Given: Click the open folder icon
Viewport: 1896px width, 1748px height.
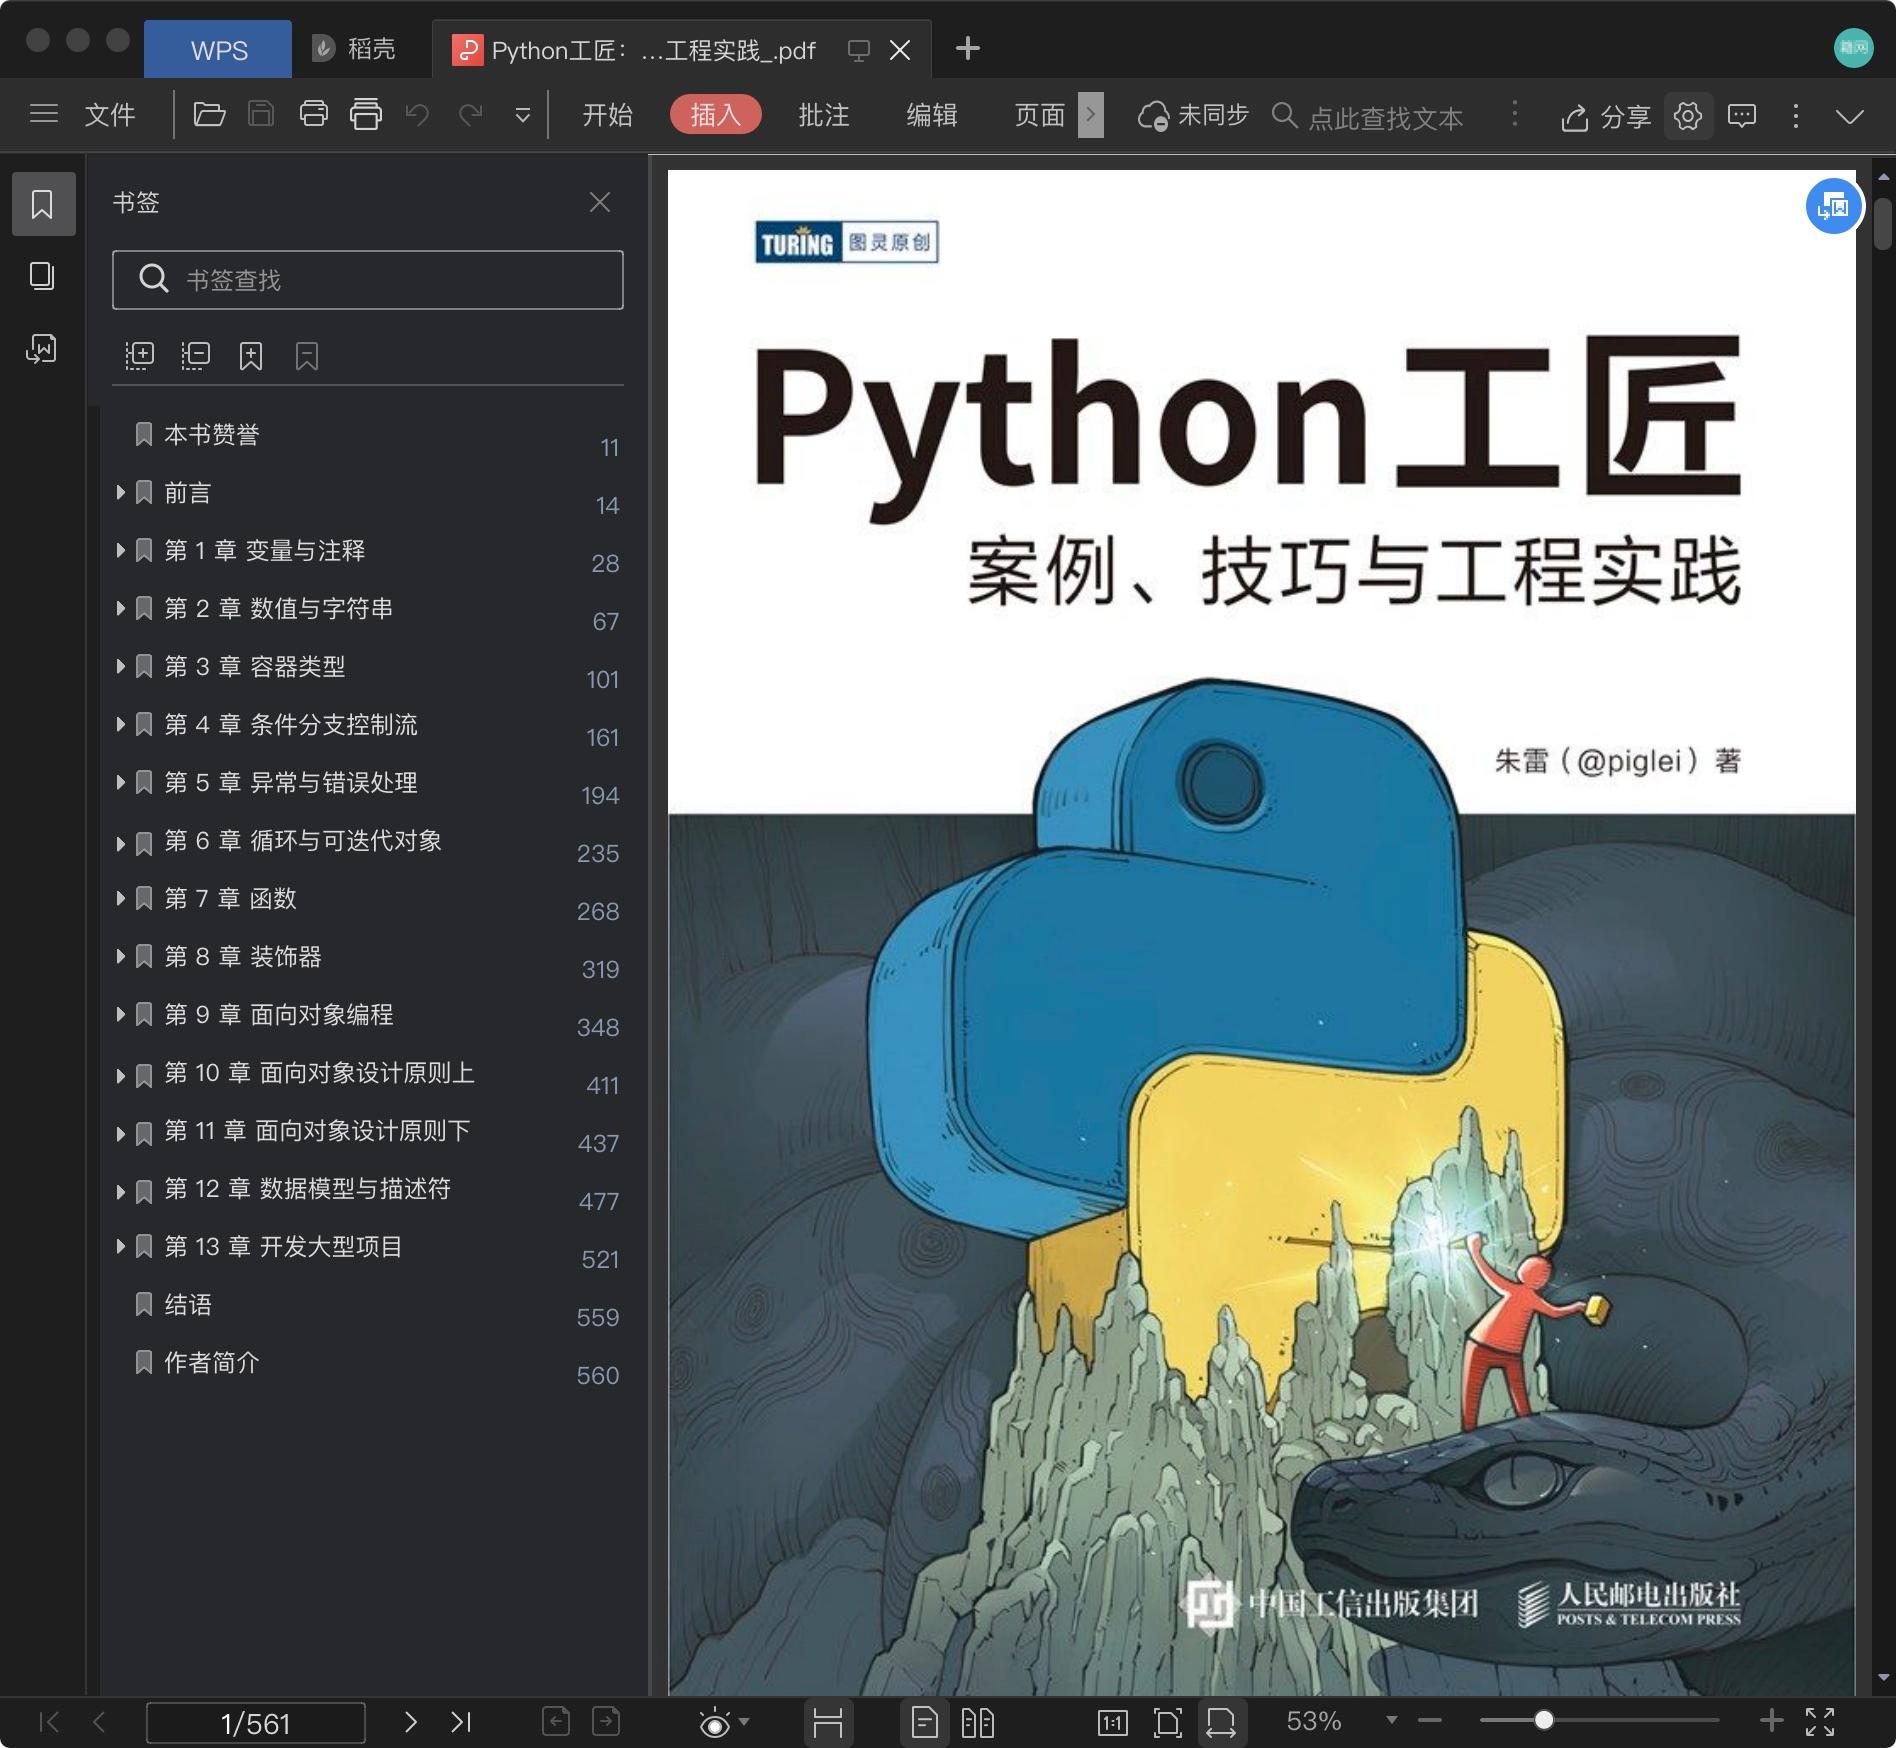Looking at the screenshot, I should tap(209, 114).
